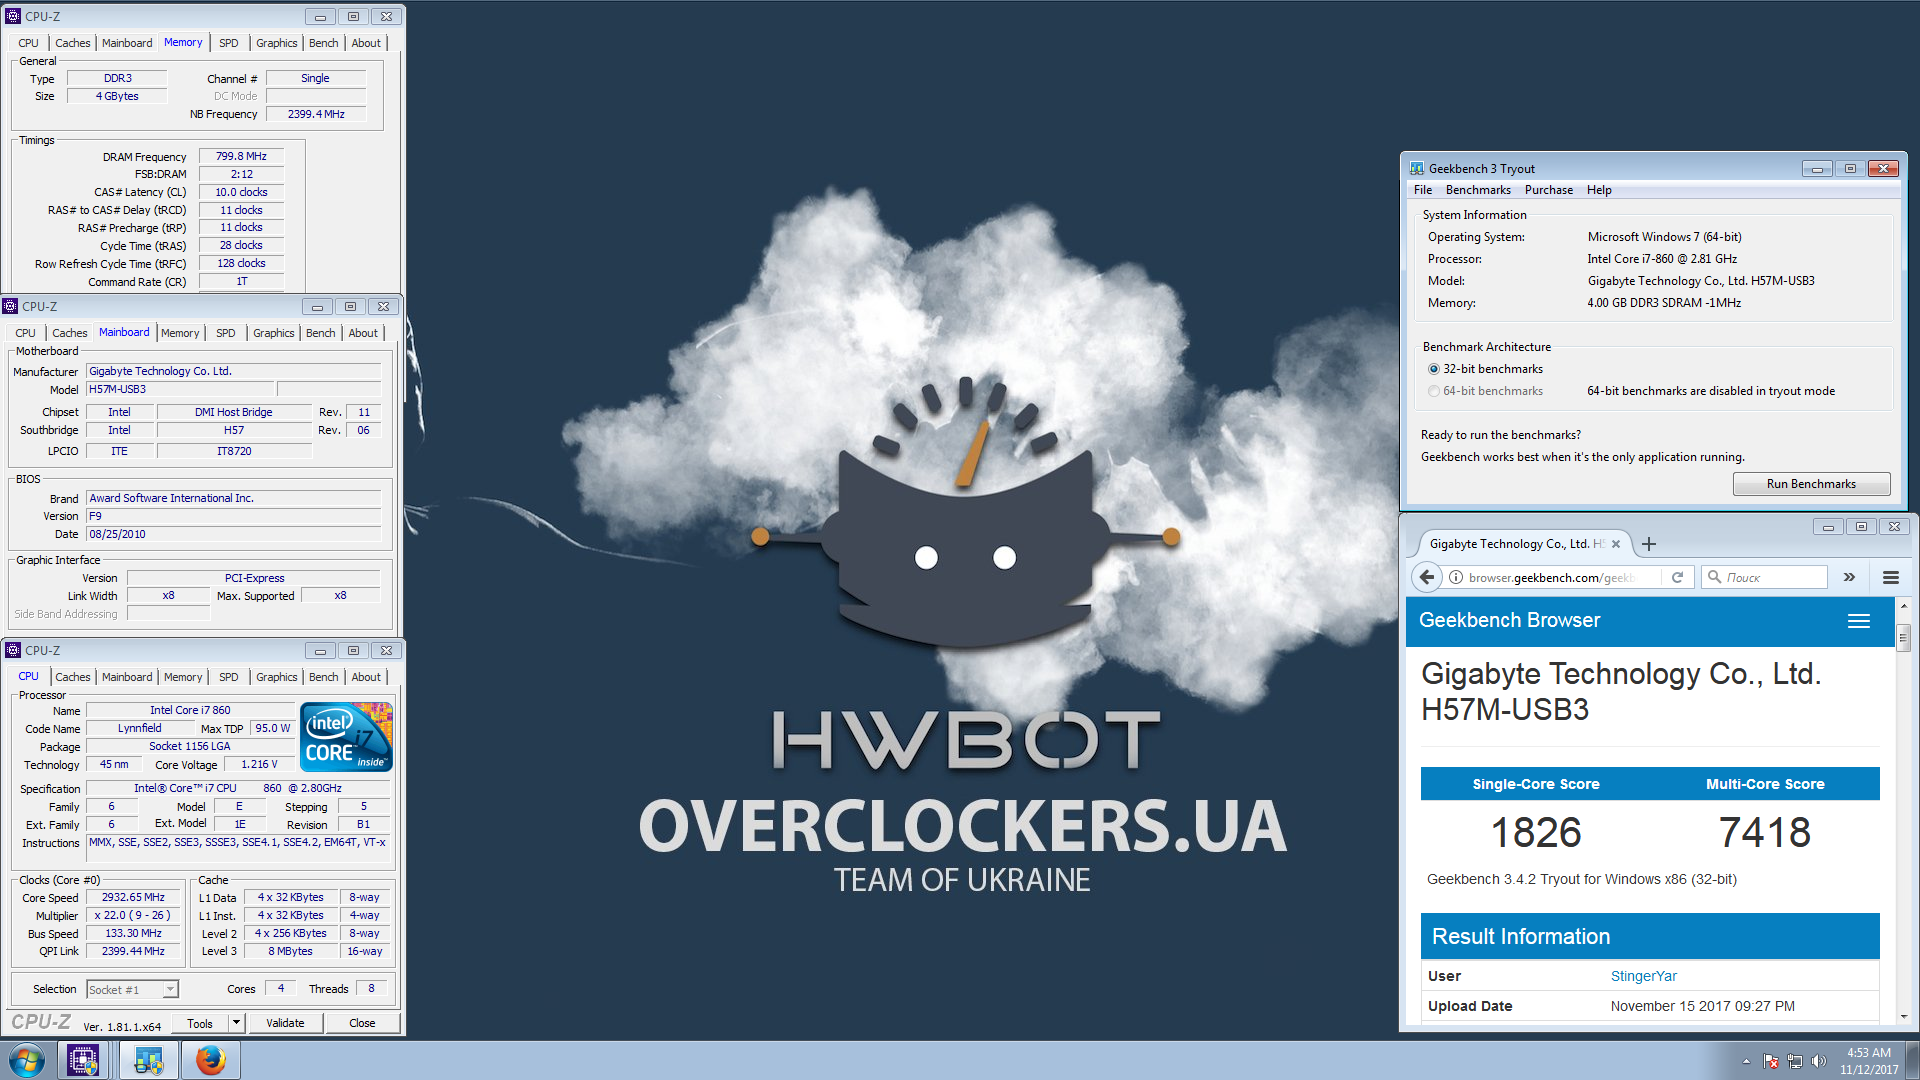This screenshot has height=1080, width=1920.
Task: Open the File menu in Geekbench
Action: (x=1423, y=190)
